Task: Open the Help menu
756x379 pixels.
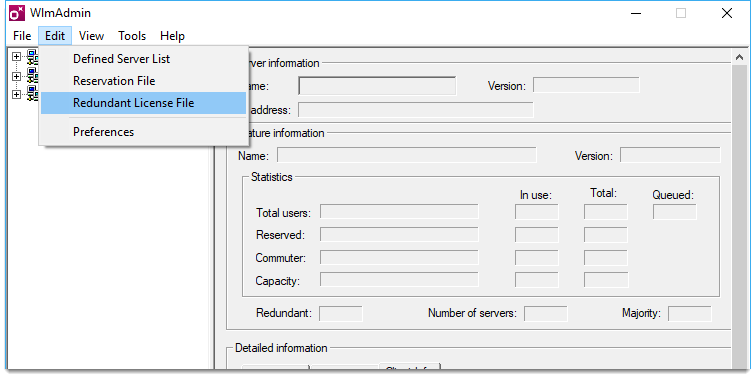Action: 172,36
